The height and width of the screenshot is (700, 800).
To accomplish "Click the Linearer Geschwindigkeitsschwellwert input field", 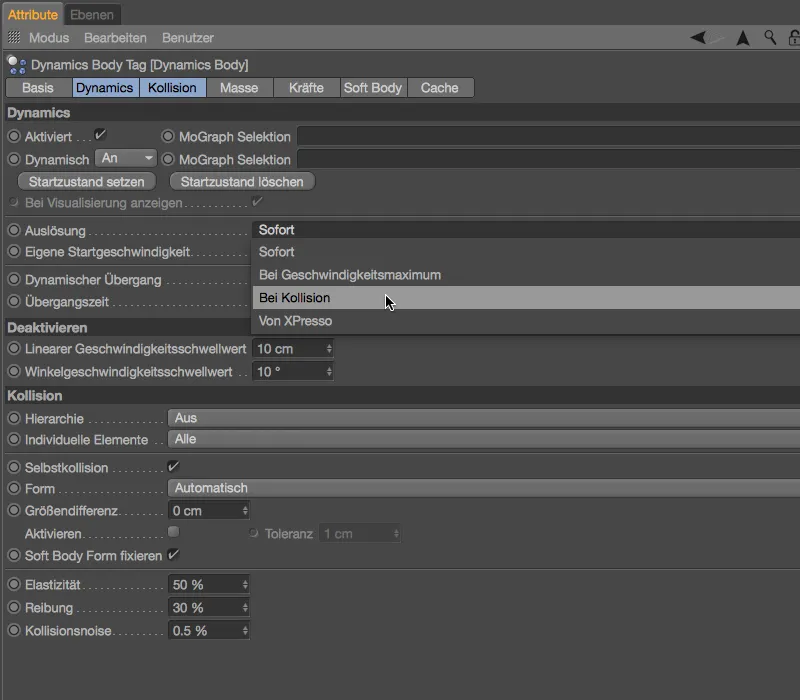I will tap(288, 349).
